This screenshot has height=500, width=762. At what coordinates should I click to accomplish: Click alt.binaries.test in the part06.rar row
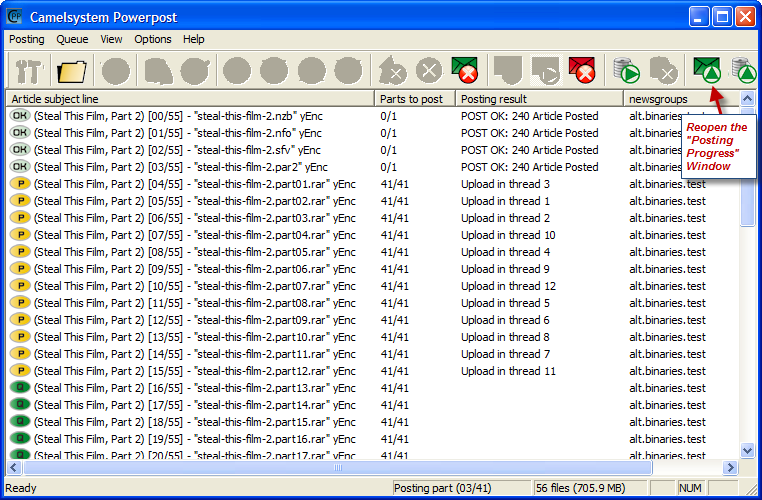tap(667, 269)
